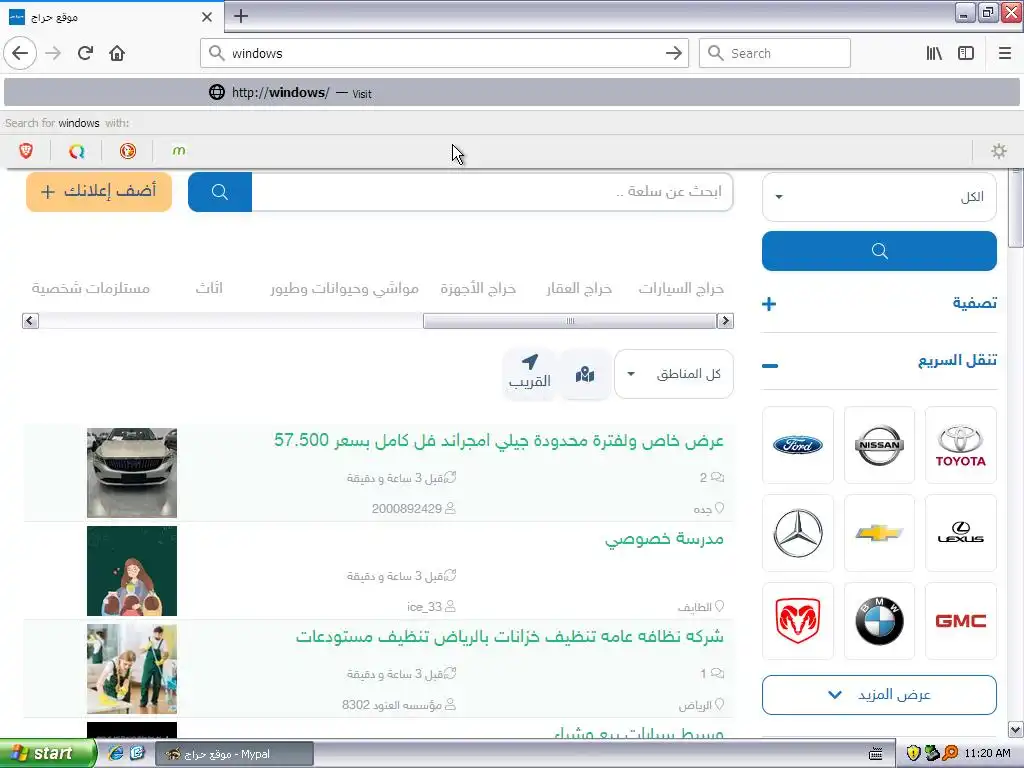The width and height of the screenshot is (1024, 768).
Task: Click the category scrollbar right arrow
Action: 725,321
